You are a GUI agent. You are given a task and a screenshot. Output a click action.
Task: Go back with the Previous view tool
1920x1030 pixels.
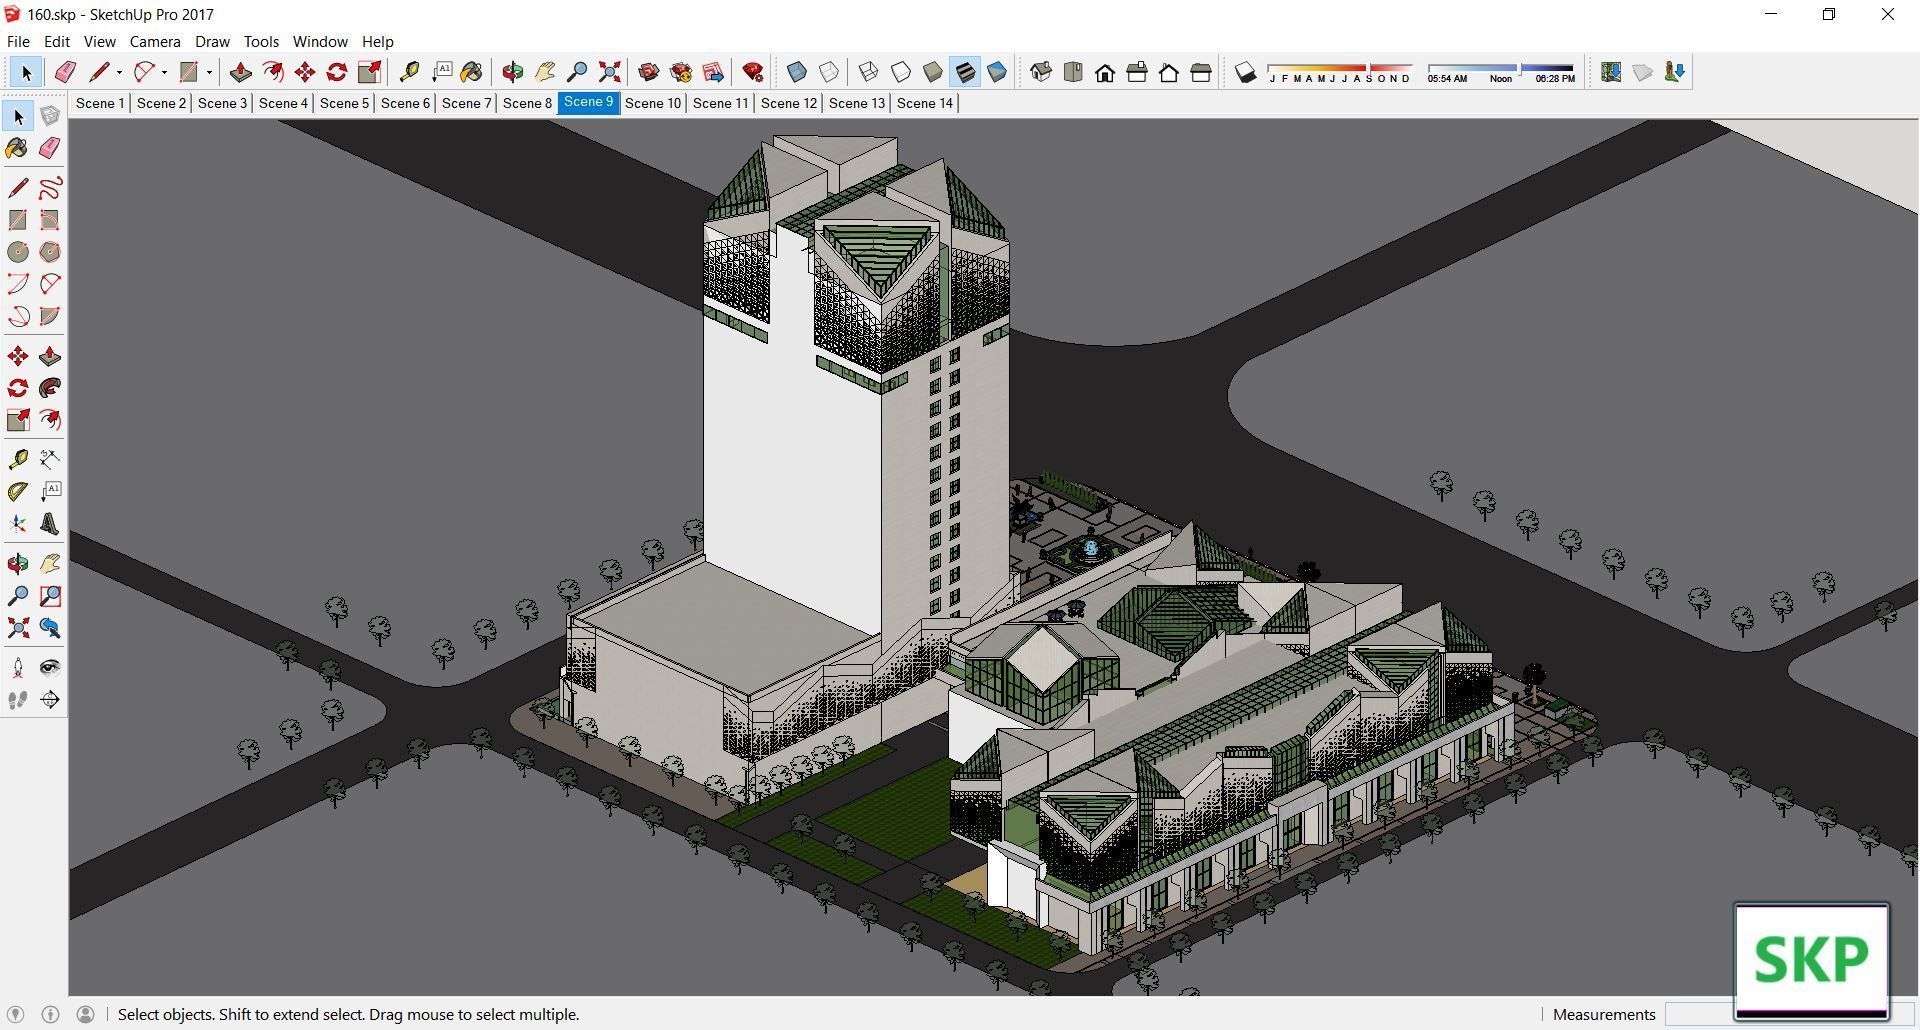point(50,628)
